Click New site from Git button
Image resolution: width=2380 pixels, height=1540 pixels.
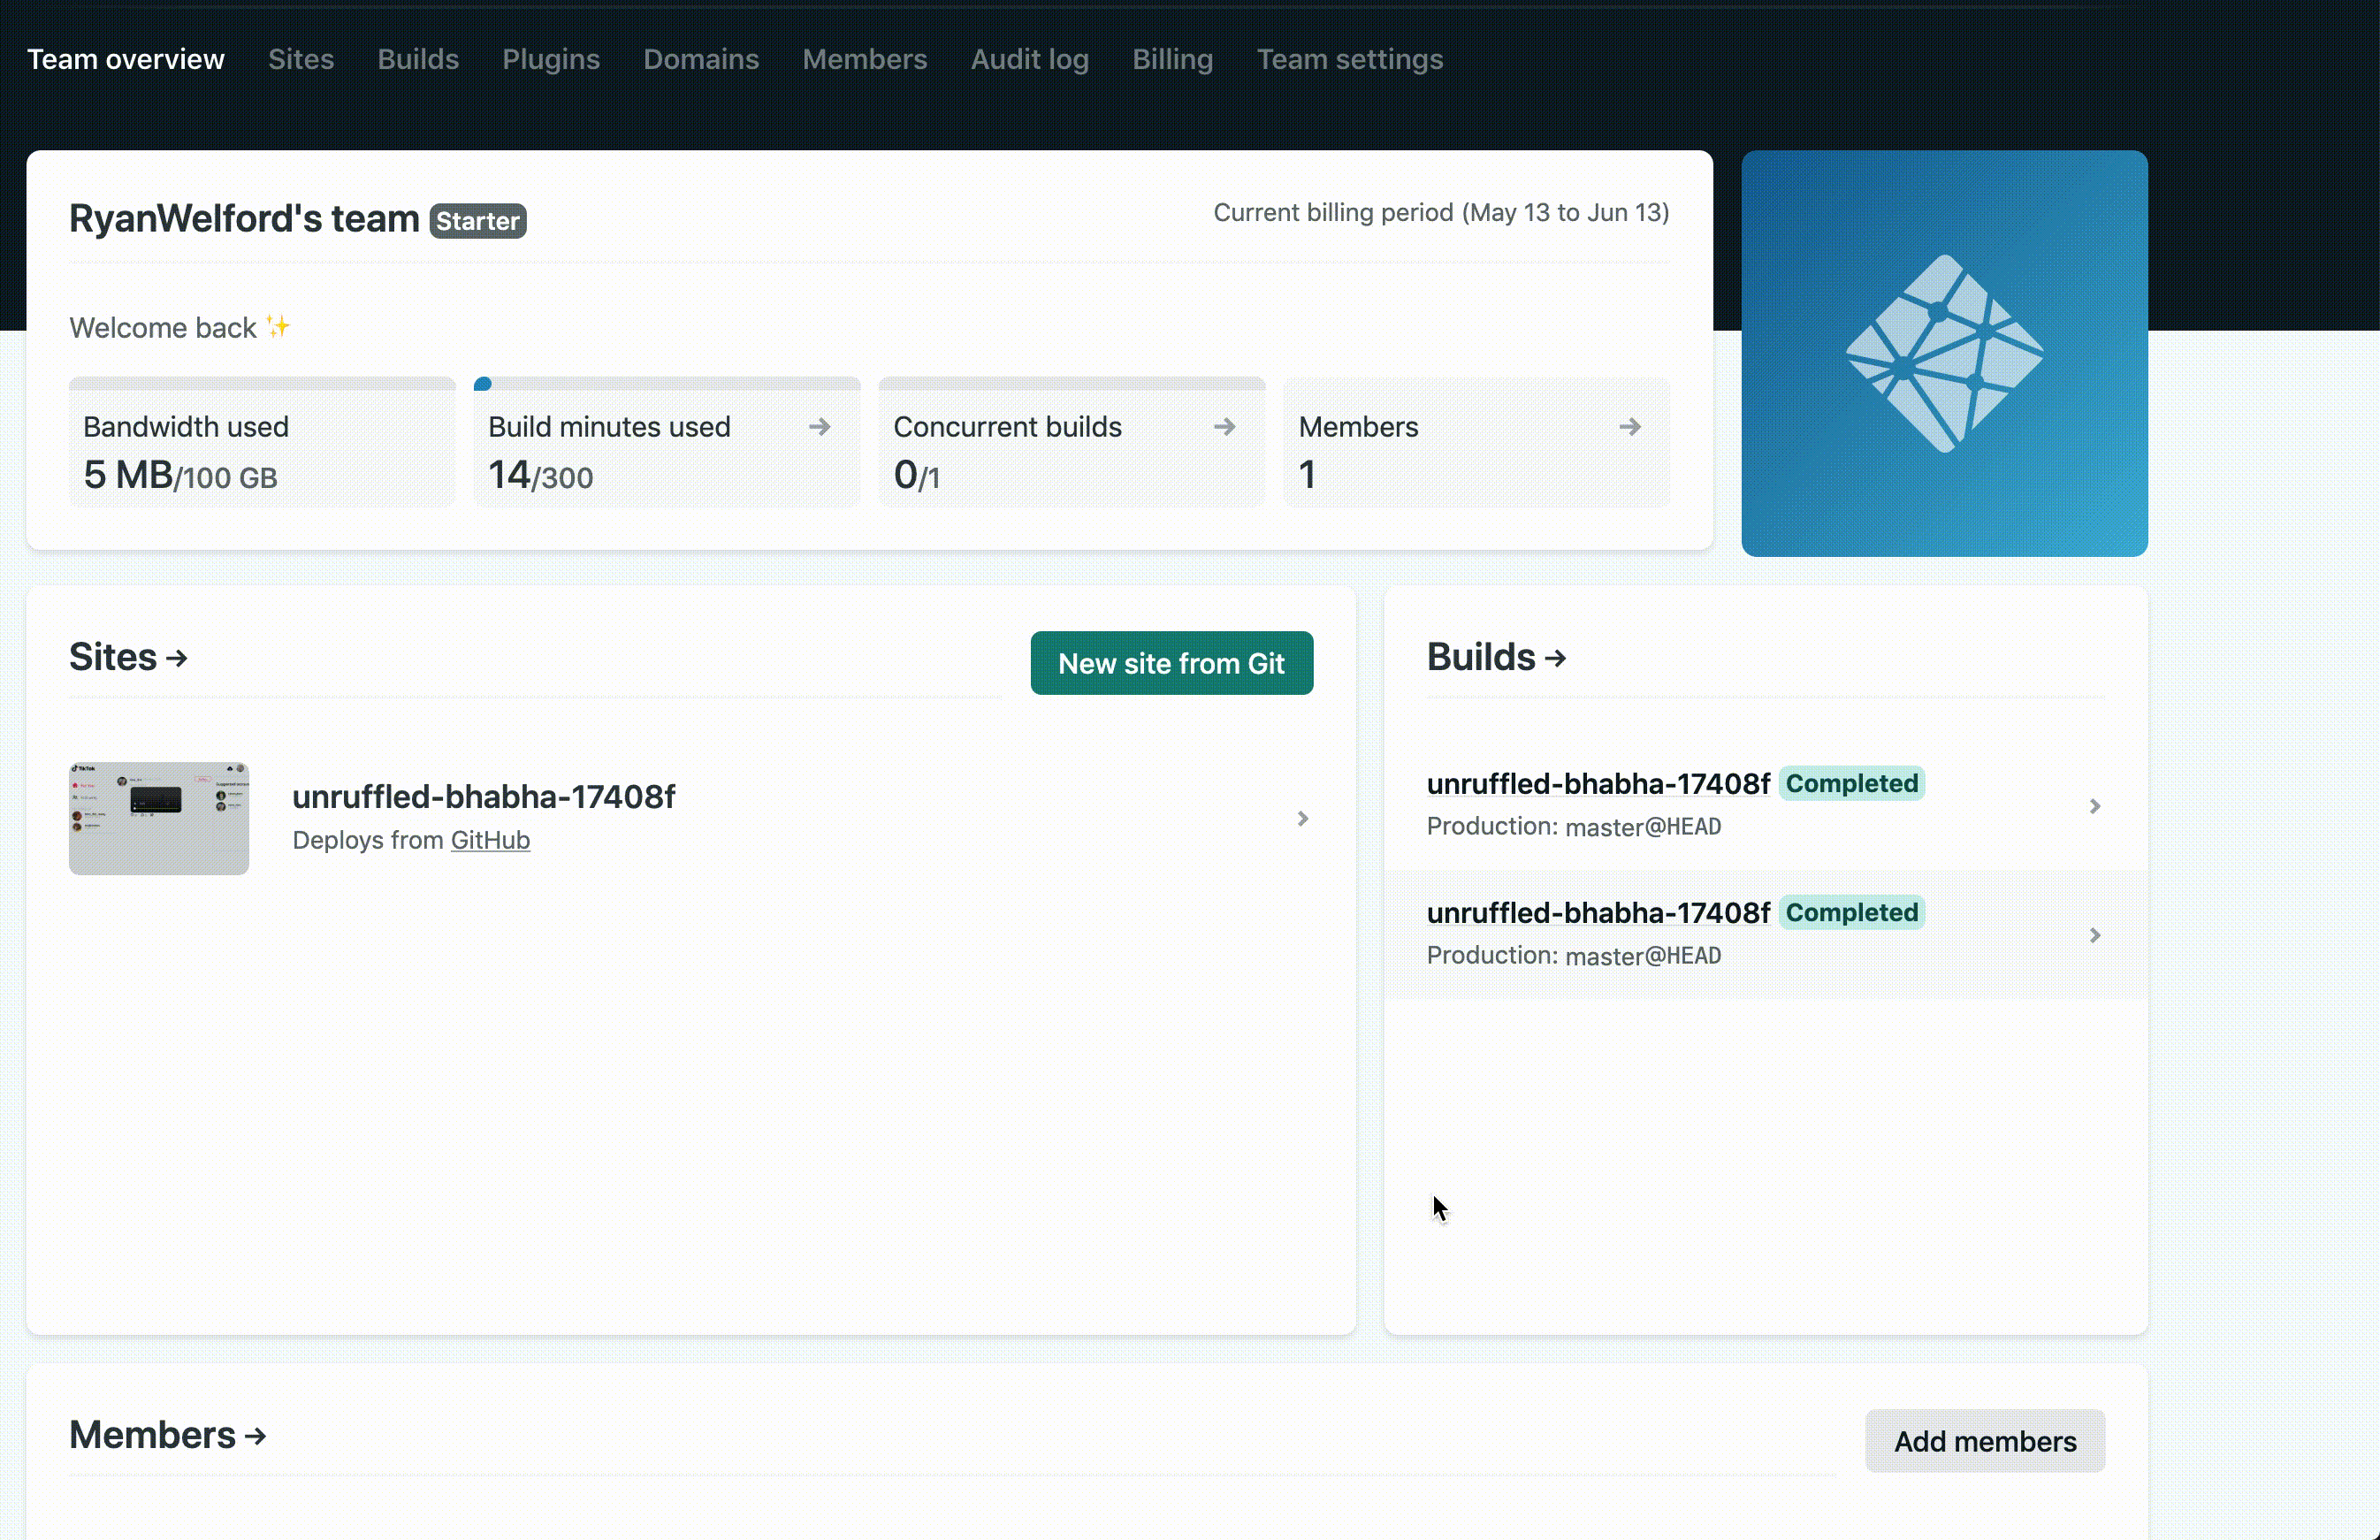(1171, 663)
